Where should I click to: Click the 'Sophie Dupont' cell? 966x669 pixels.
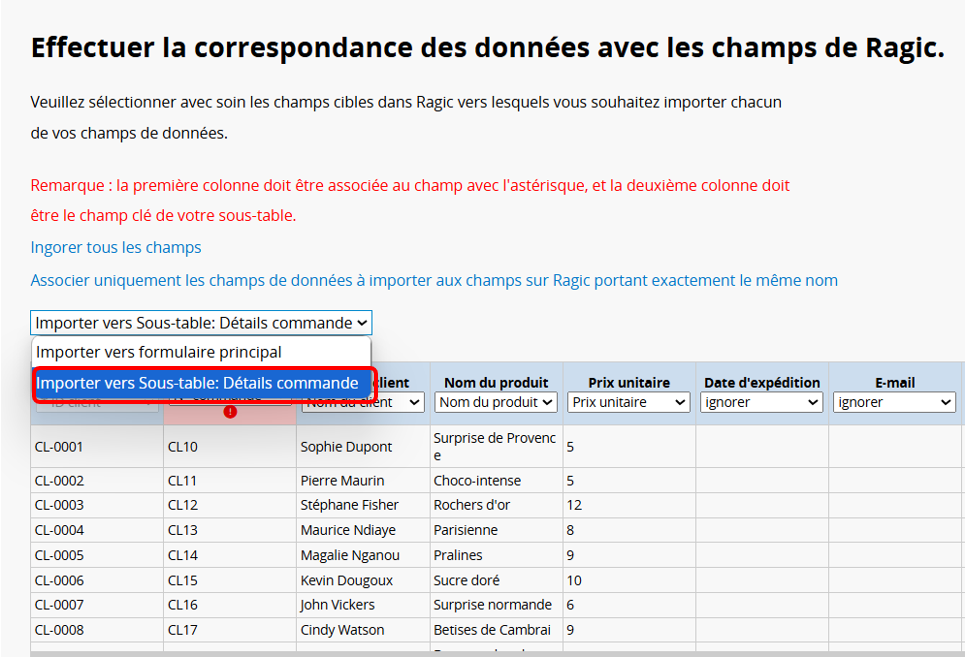(346, 447)
